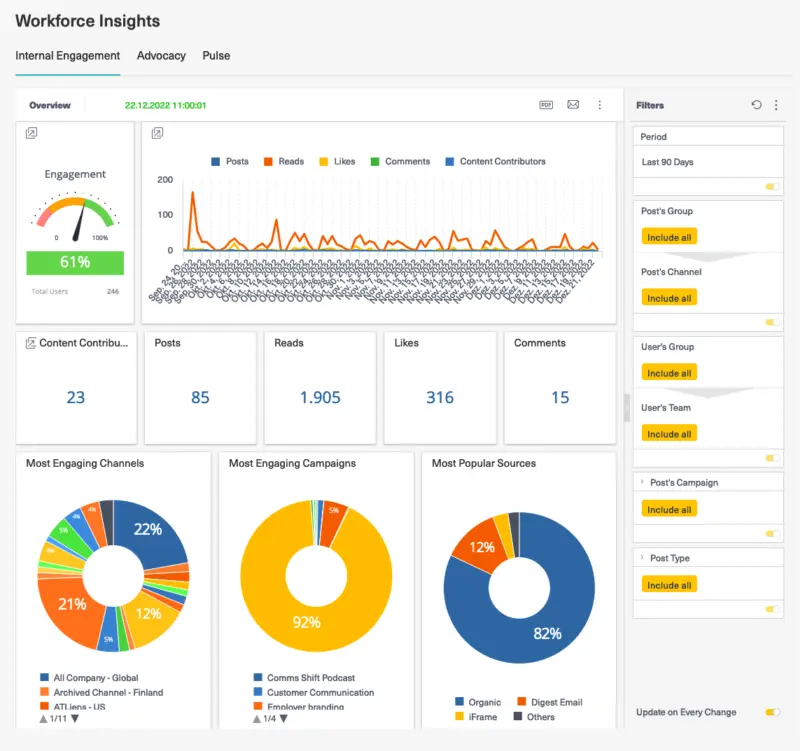Toggle the Update on Every Change switch

772,712
